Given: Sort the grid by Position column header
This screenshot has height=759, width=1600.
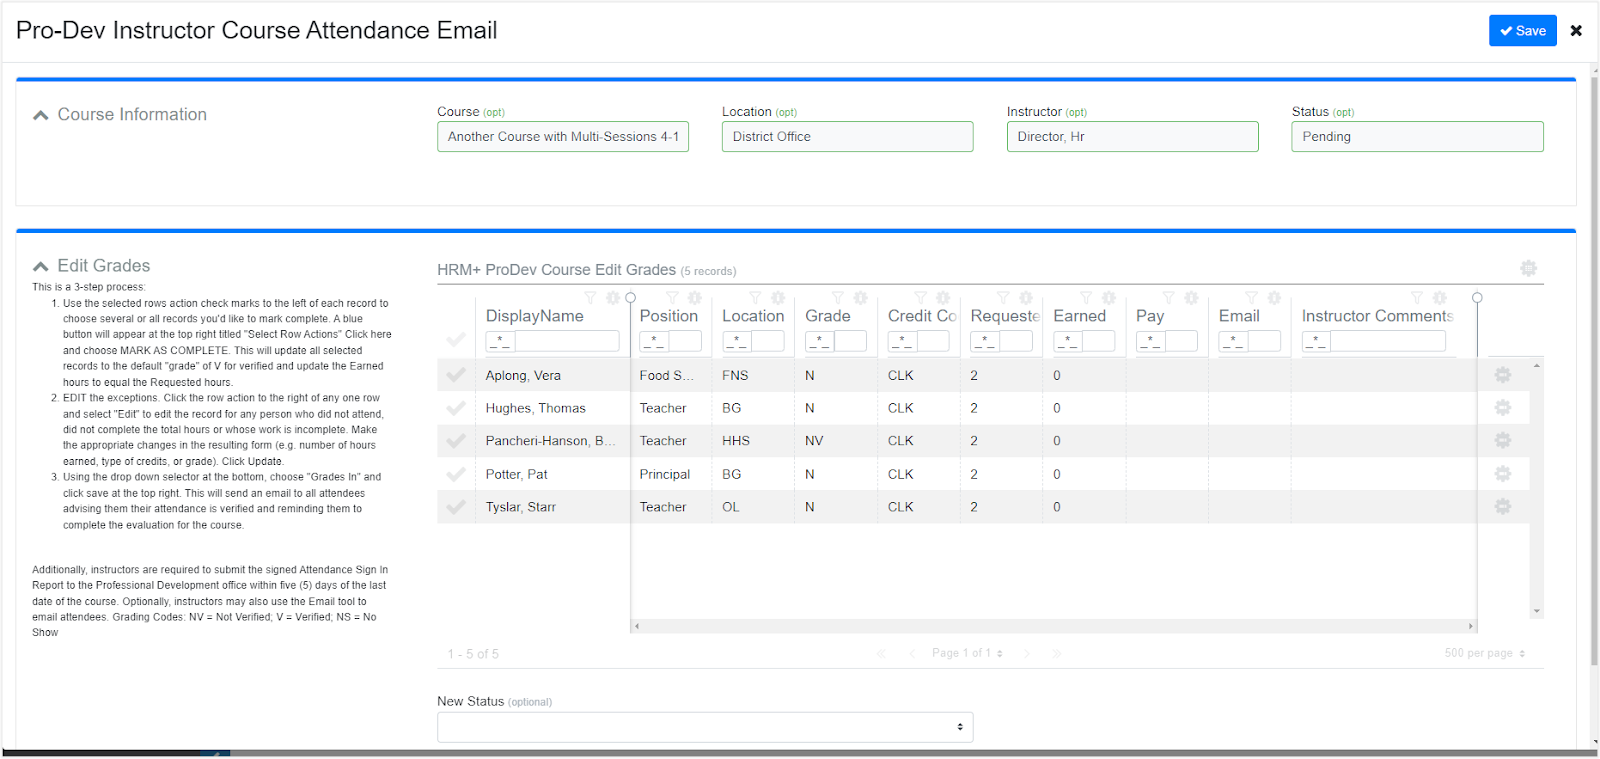Looking at the screenshot, I should [669, 316].
